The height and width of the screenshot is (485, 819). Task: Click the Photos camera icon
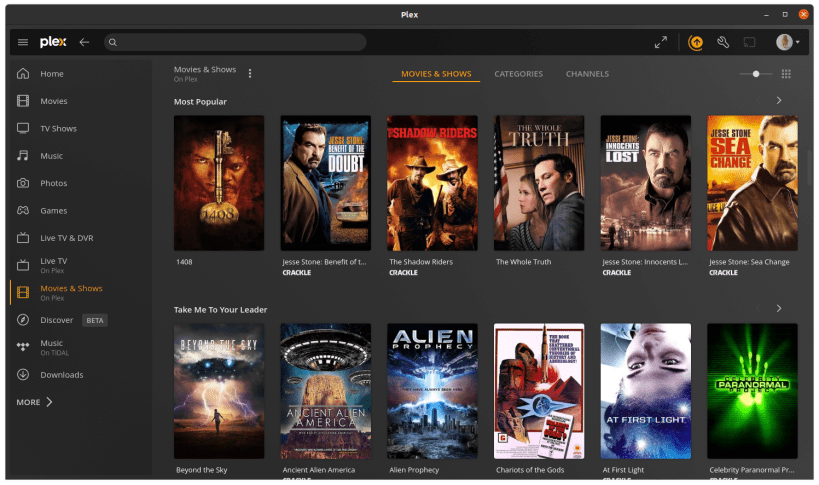23,183
